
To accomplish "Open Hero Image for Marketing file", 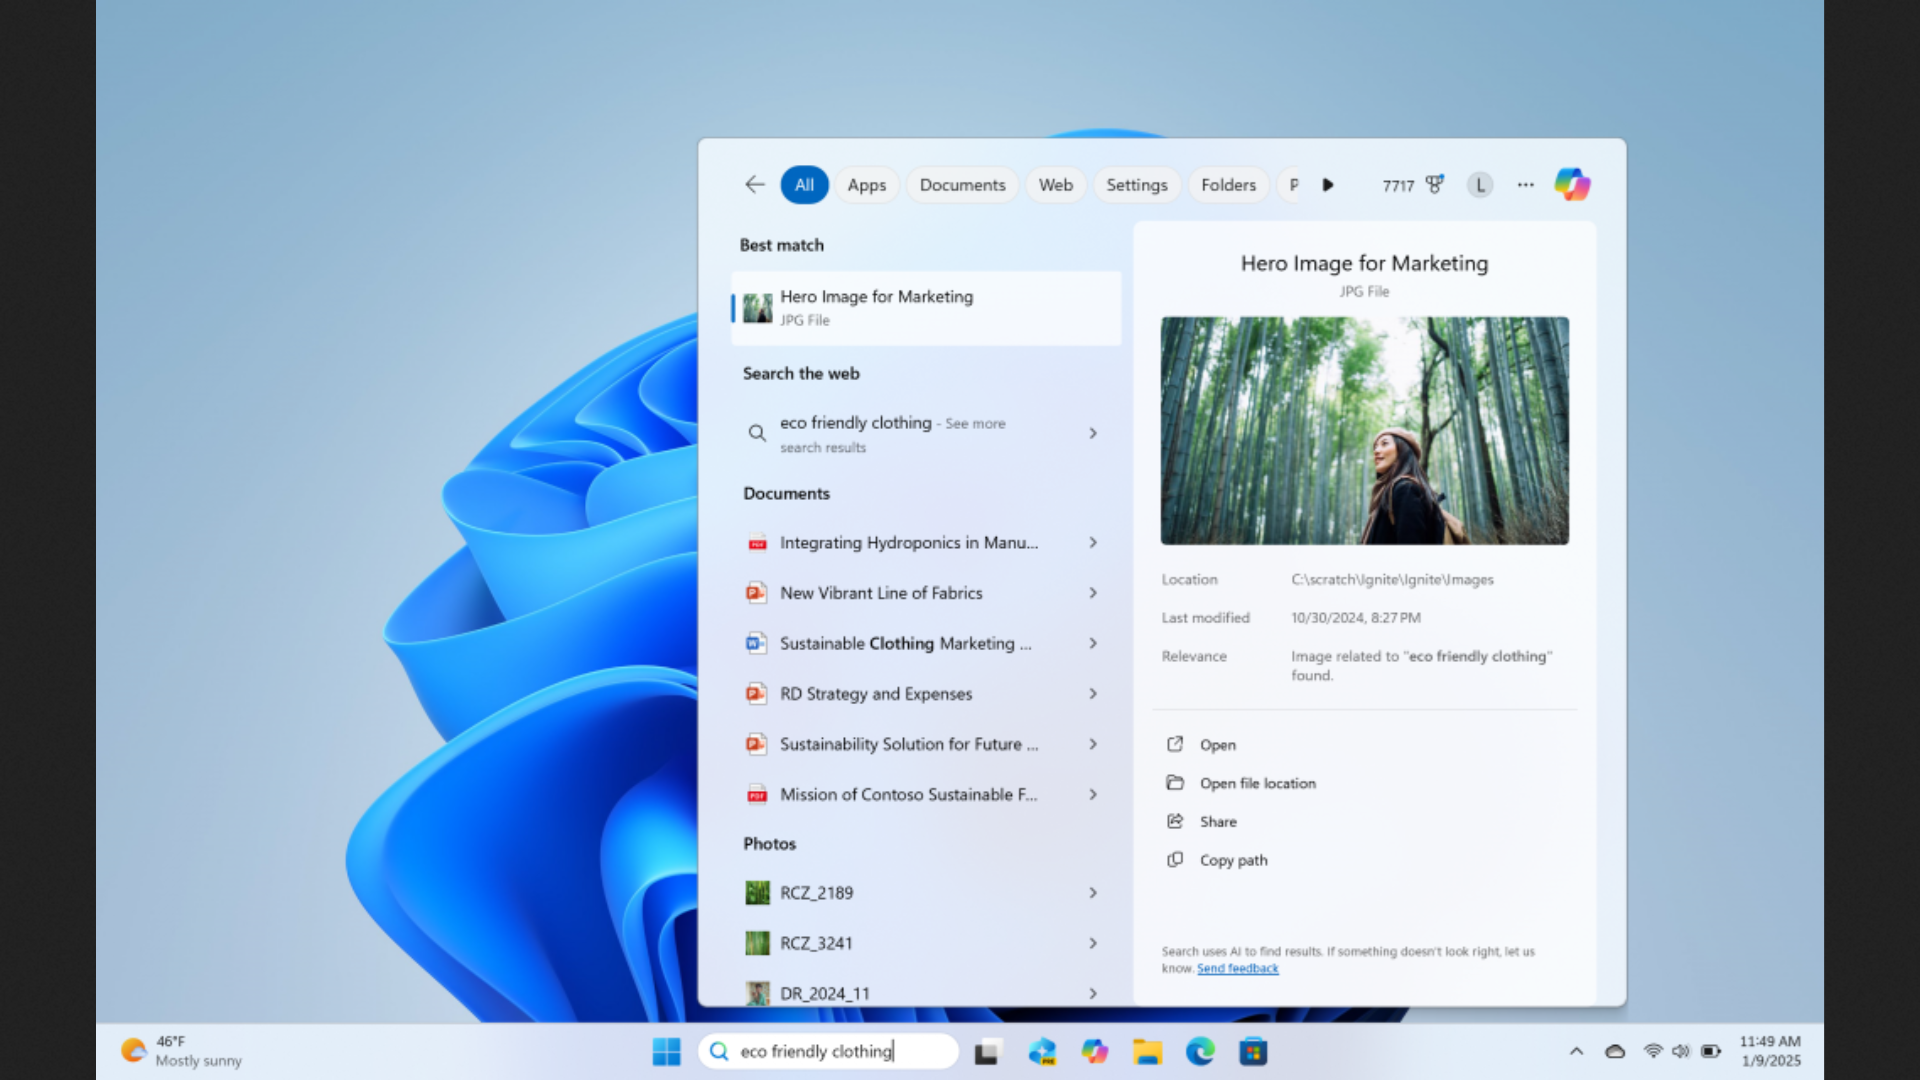I will pos(1217,744).
